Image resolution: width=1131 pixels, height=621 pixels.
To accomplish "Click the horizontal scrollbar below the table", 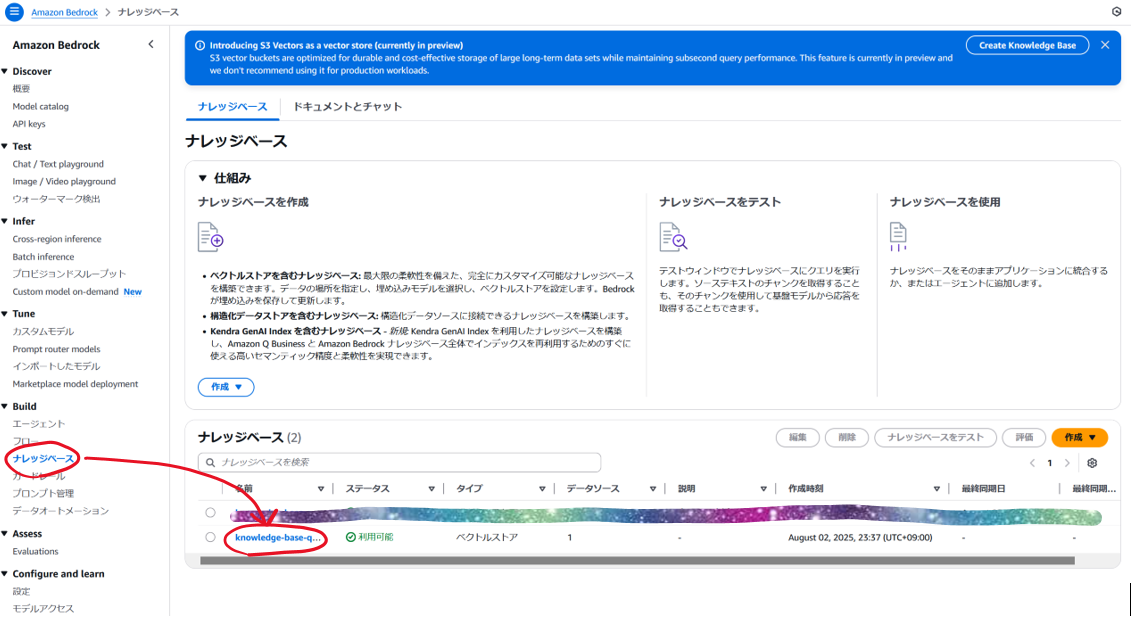I will (637, 560).
